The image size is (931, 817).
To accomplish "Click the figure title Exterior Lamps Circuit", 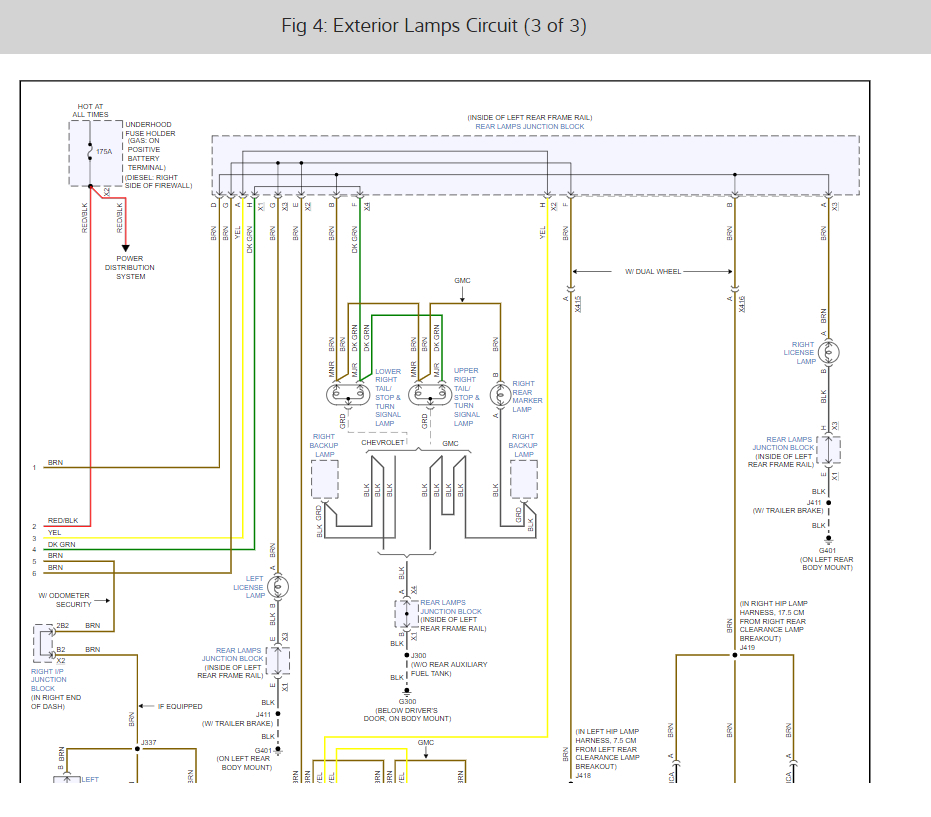I will [x=434, y=26].
